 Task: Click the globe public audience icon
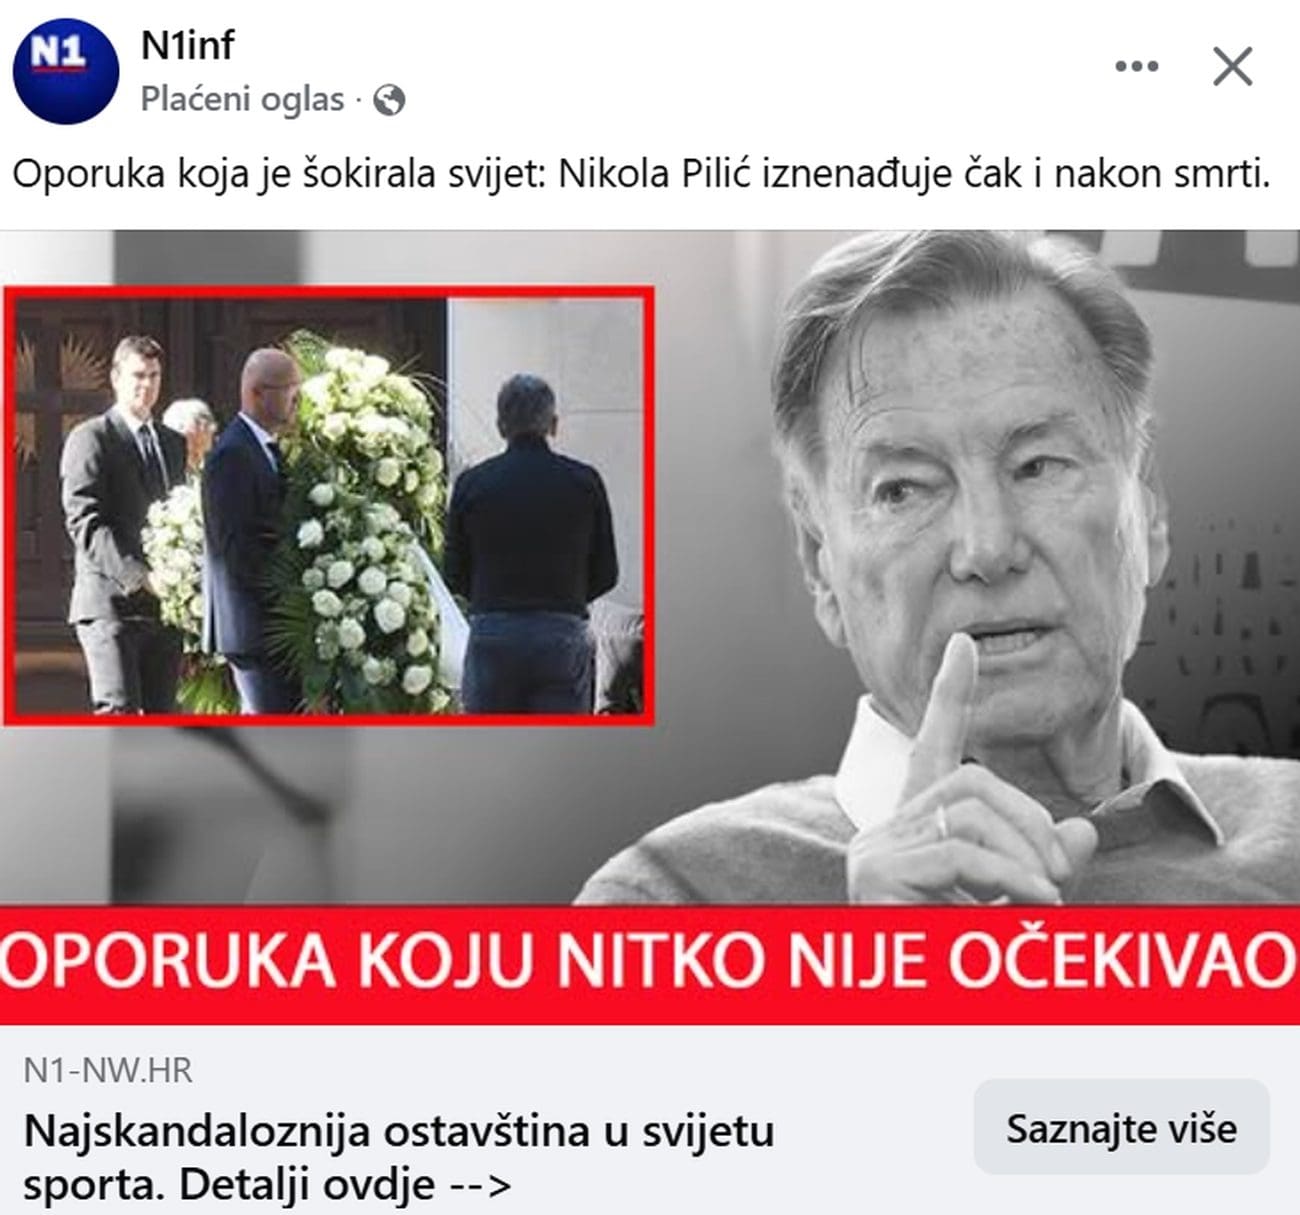click(x=389, y=100)
